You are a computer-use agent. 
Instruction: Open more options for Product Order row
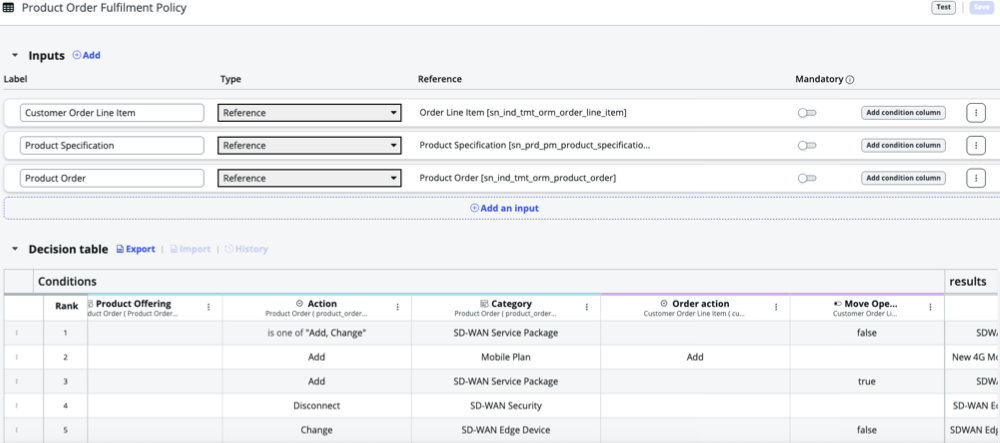pyautogui.click(x=976, y=178)
